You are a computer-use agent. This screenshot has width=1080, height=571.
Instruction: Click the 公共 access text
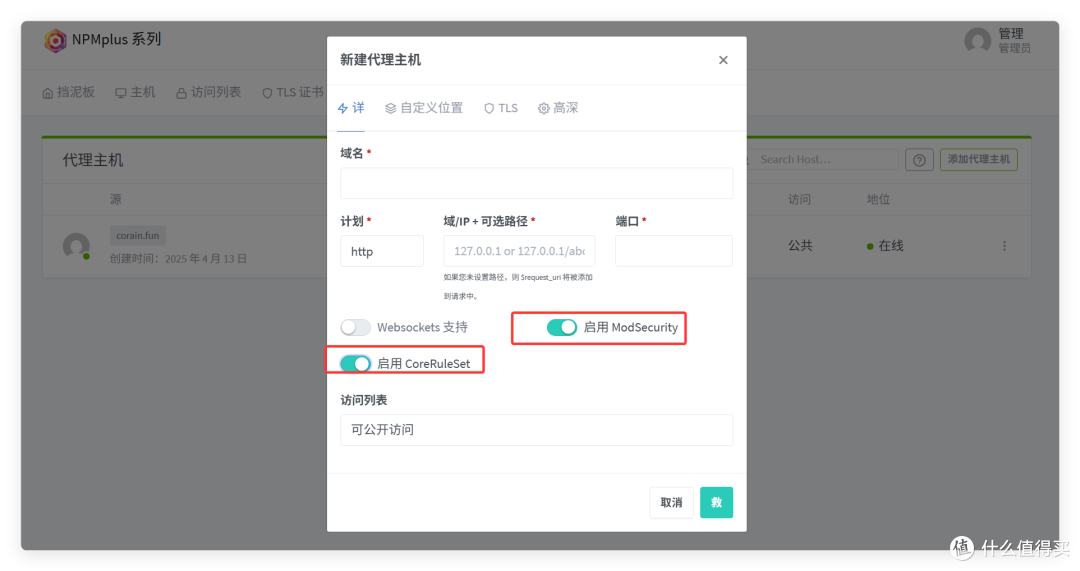(x=800, y=246)
